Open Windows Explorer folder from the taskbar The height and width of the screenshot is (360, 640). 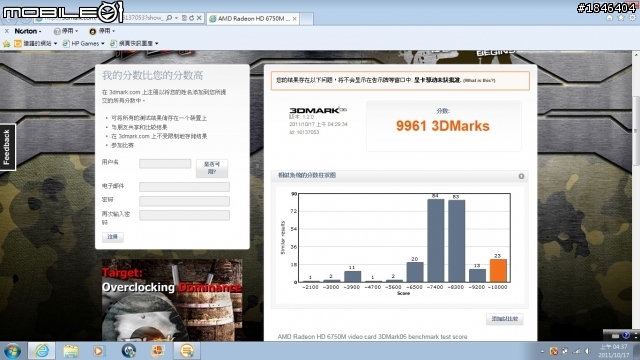point(70,351)
